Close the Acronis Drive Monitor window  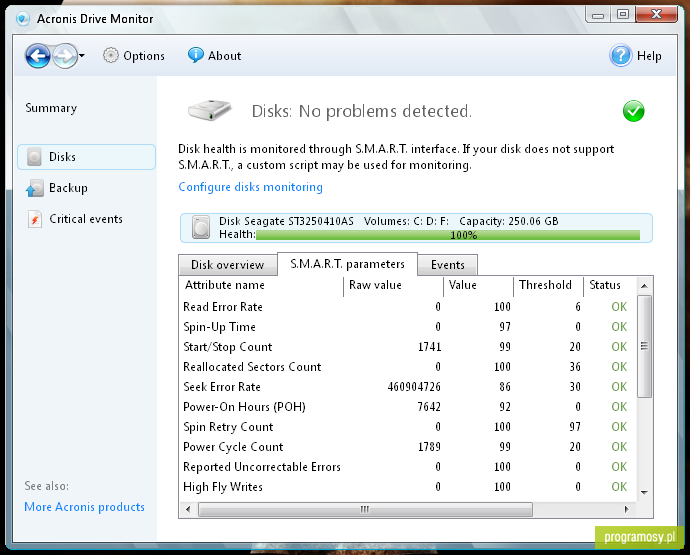pyautogui.click(x=656, y=15)
